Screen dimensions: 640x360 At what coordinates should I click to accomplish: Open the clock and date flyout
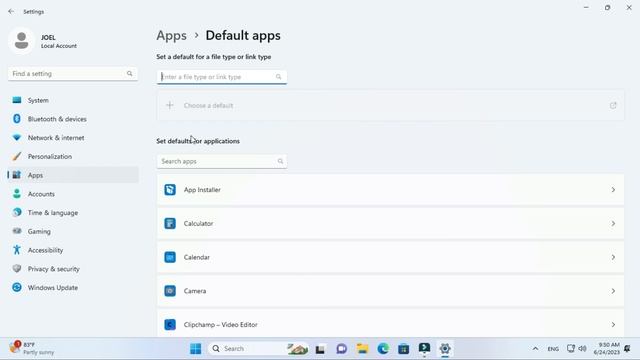[607, 348]
